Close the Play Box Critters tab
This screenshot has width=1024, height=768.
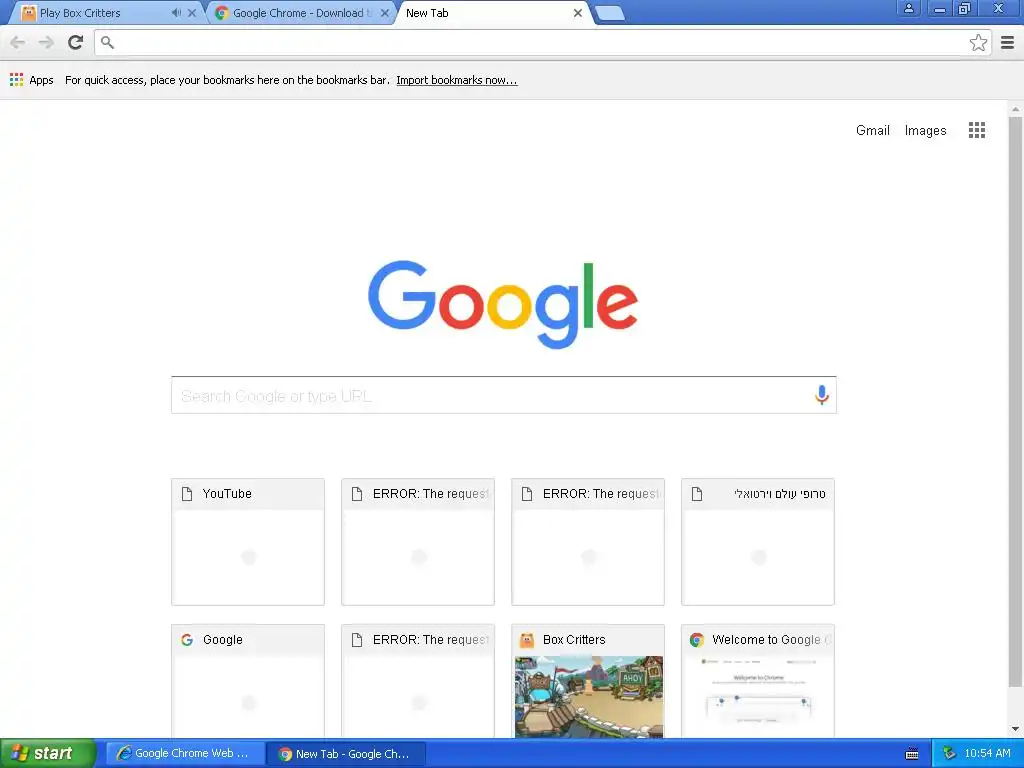point(192,13)
